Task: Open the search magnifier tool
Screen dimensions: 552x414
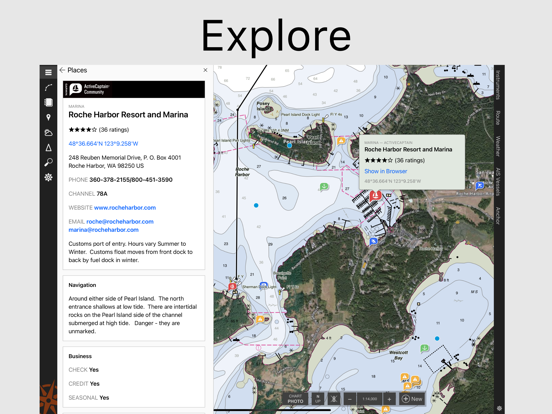Action: [x=48, y=162]
